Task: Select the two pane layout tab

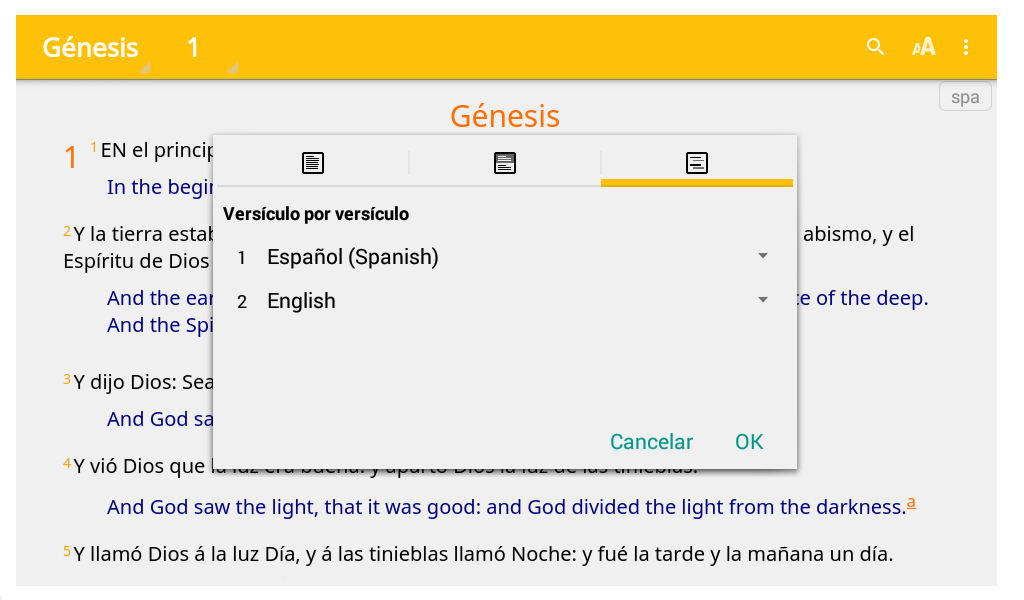Action: pyautogui.click(x=505, y=163)
